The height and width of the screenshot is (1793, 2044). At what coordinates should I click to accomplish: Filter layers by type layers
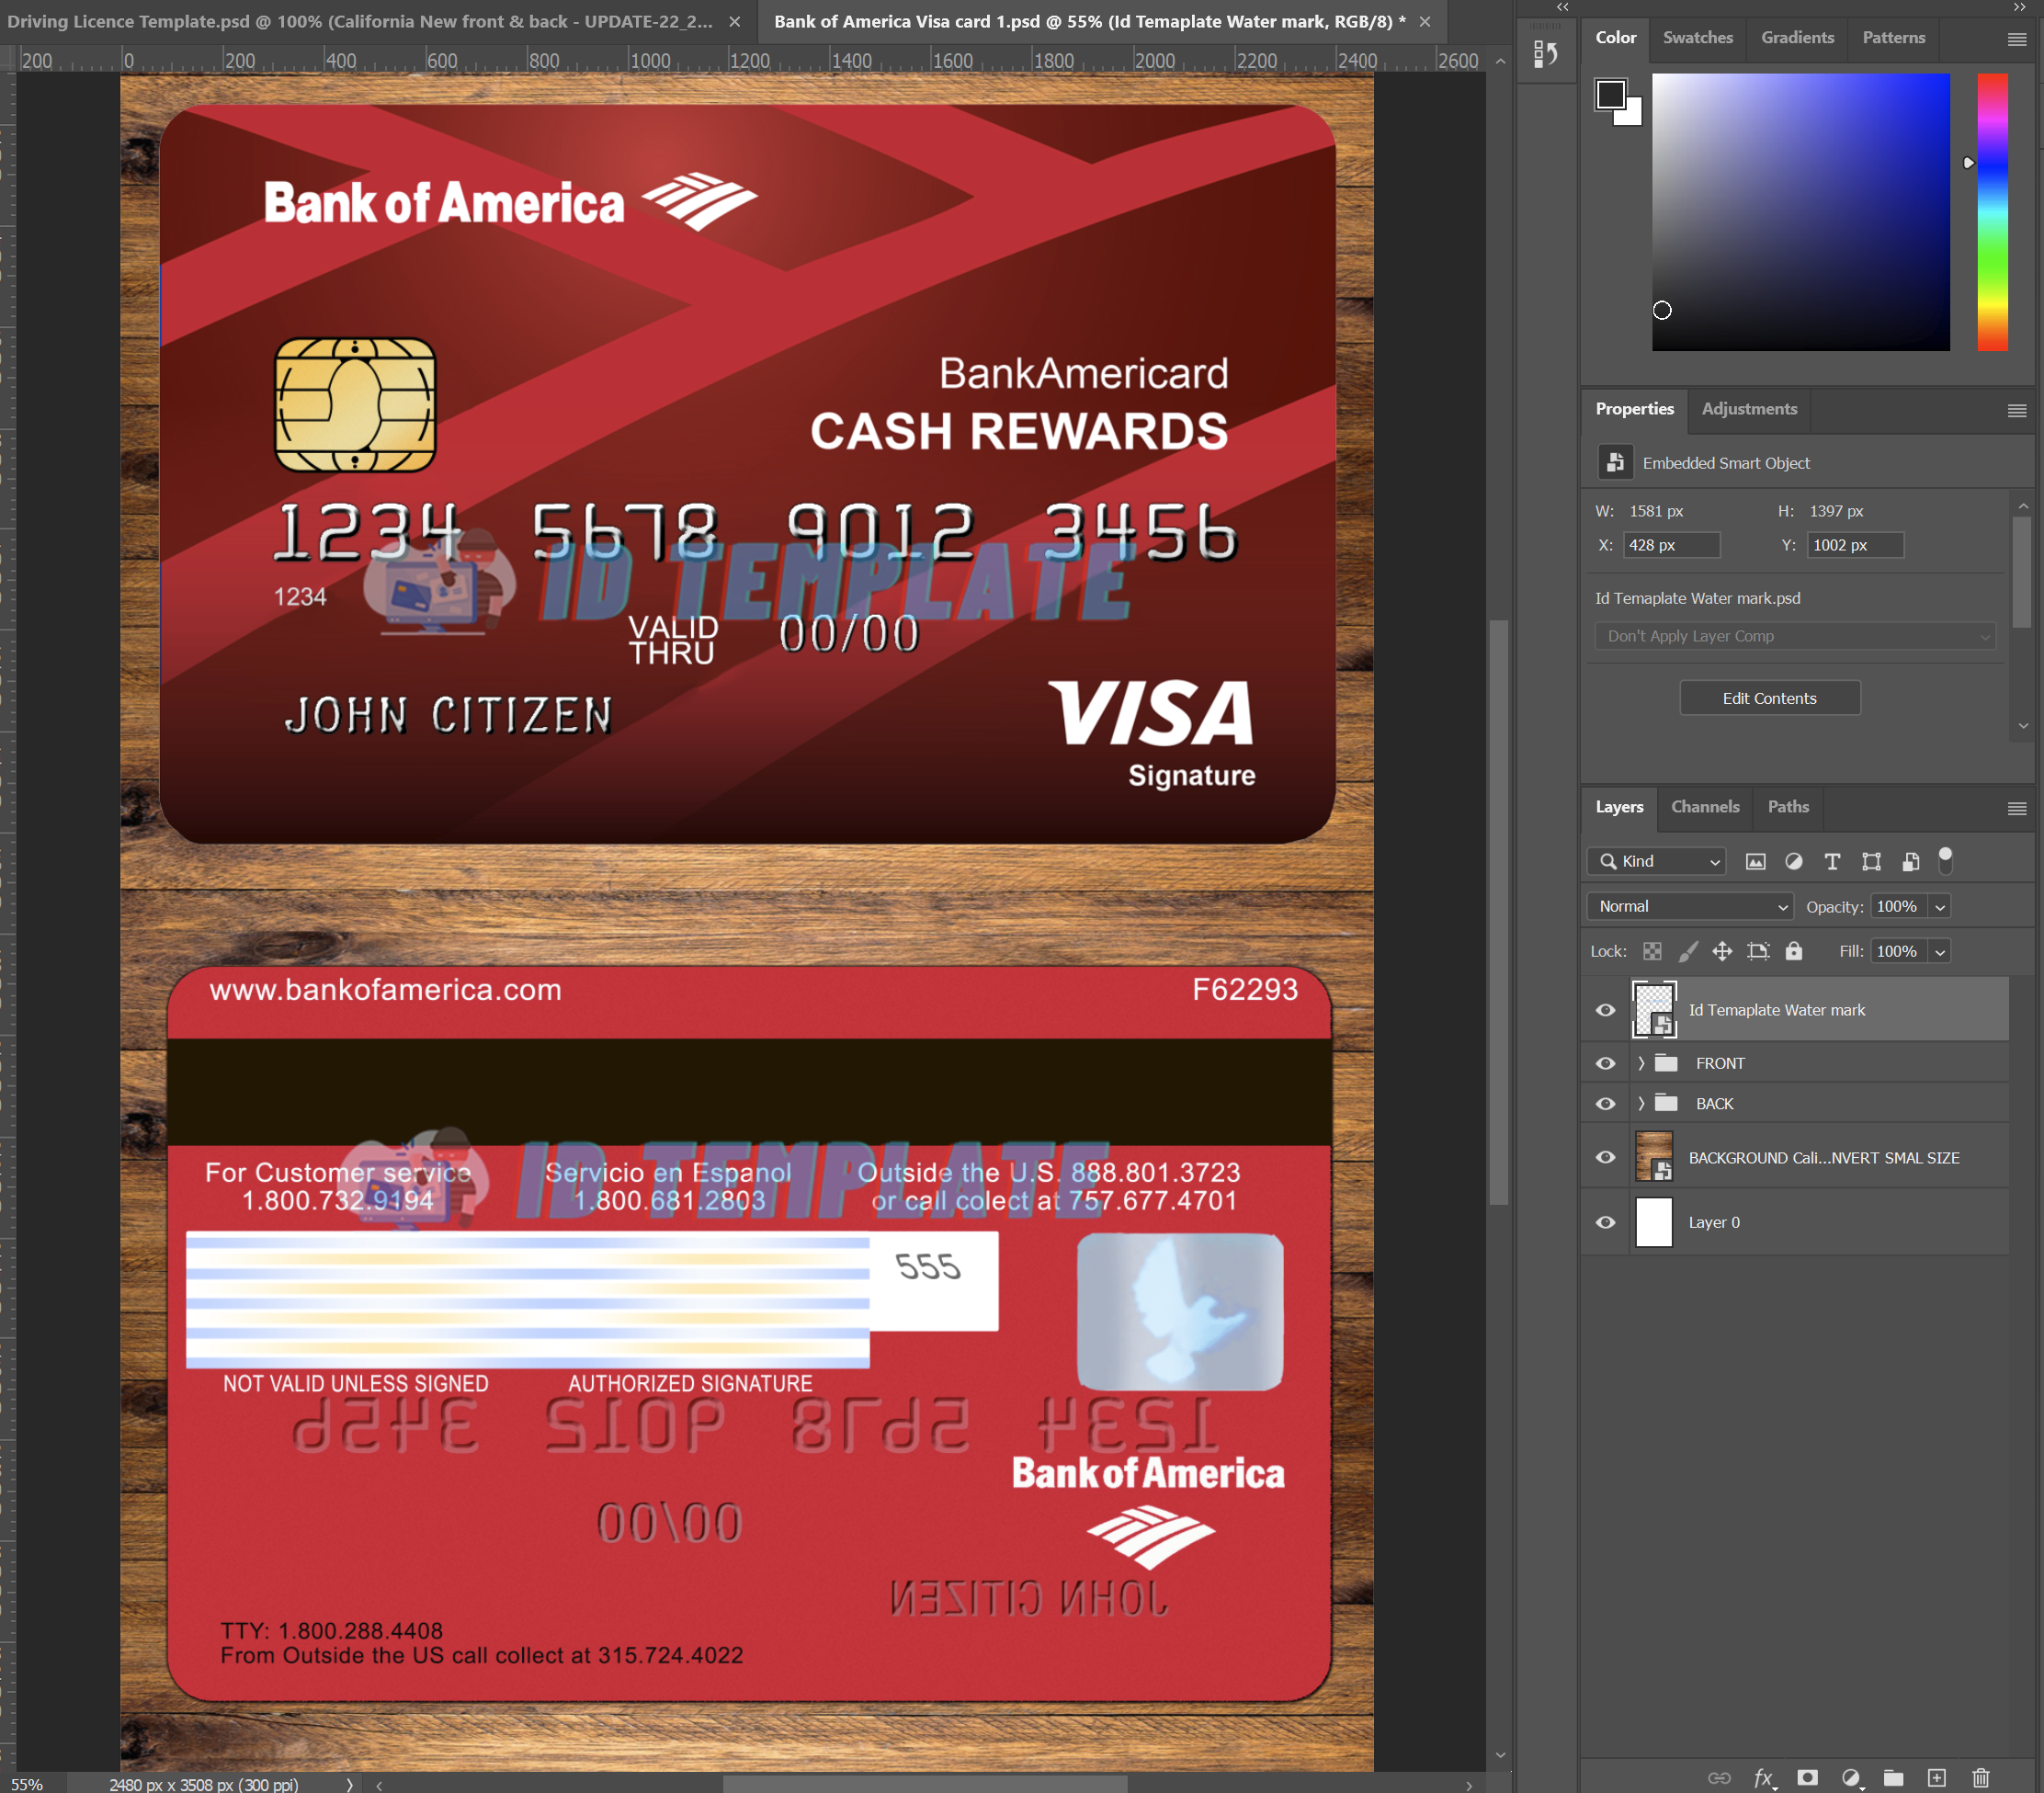[x=1832, y=861]
